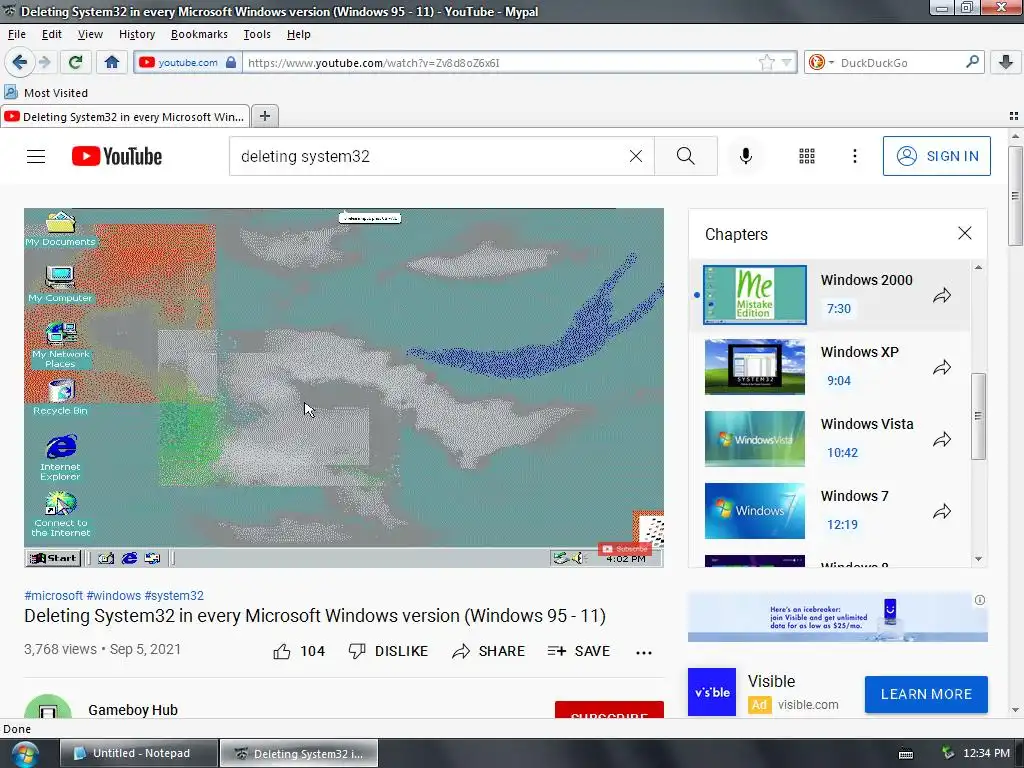
Task: Jump to the Windows XP chapter
Action: 831,366
